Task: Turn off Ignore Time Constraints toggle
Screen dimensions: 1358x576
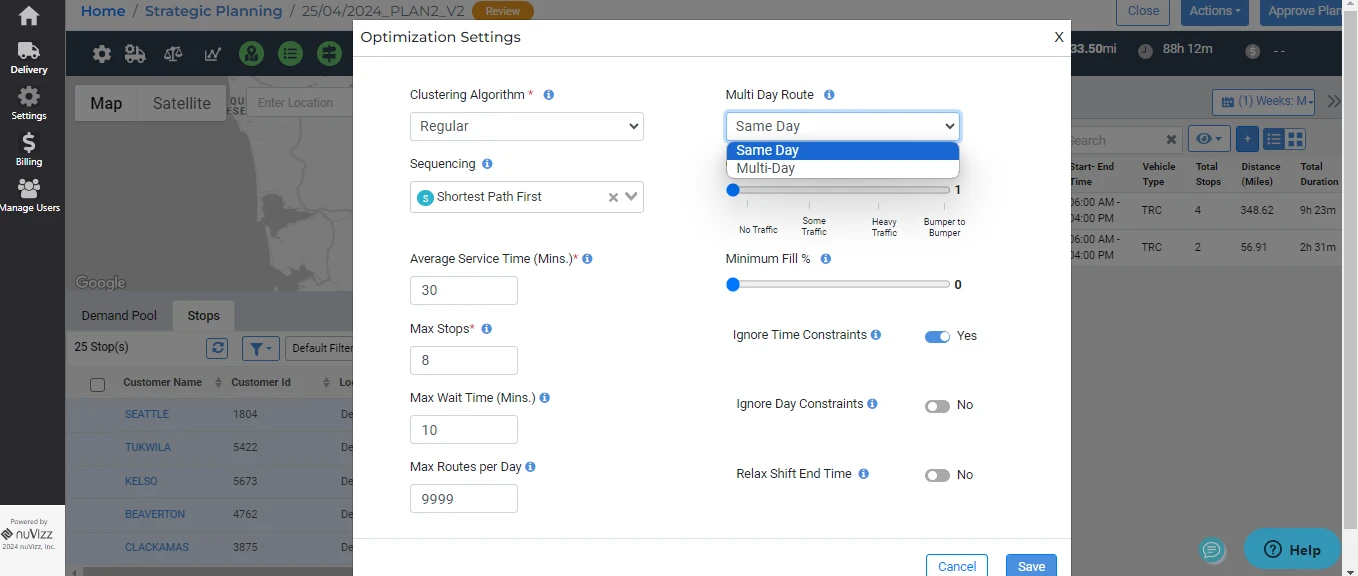Action: 937,337
